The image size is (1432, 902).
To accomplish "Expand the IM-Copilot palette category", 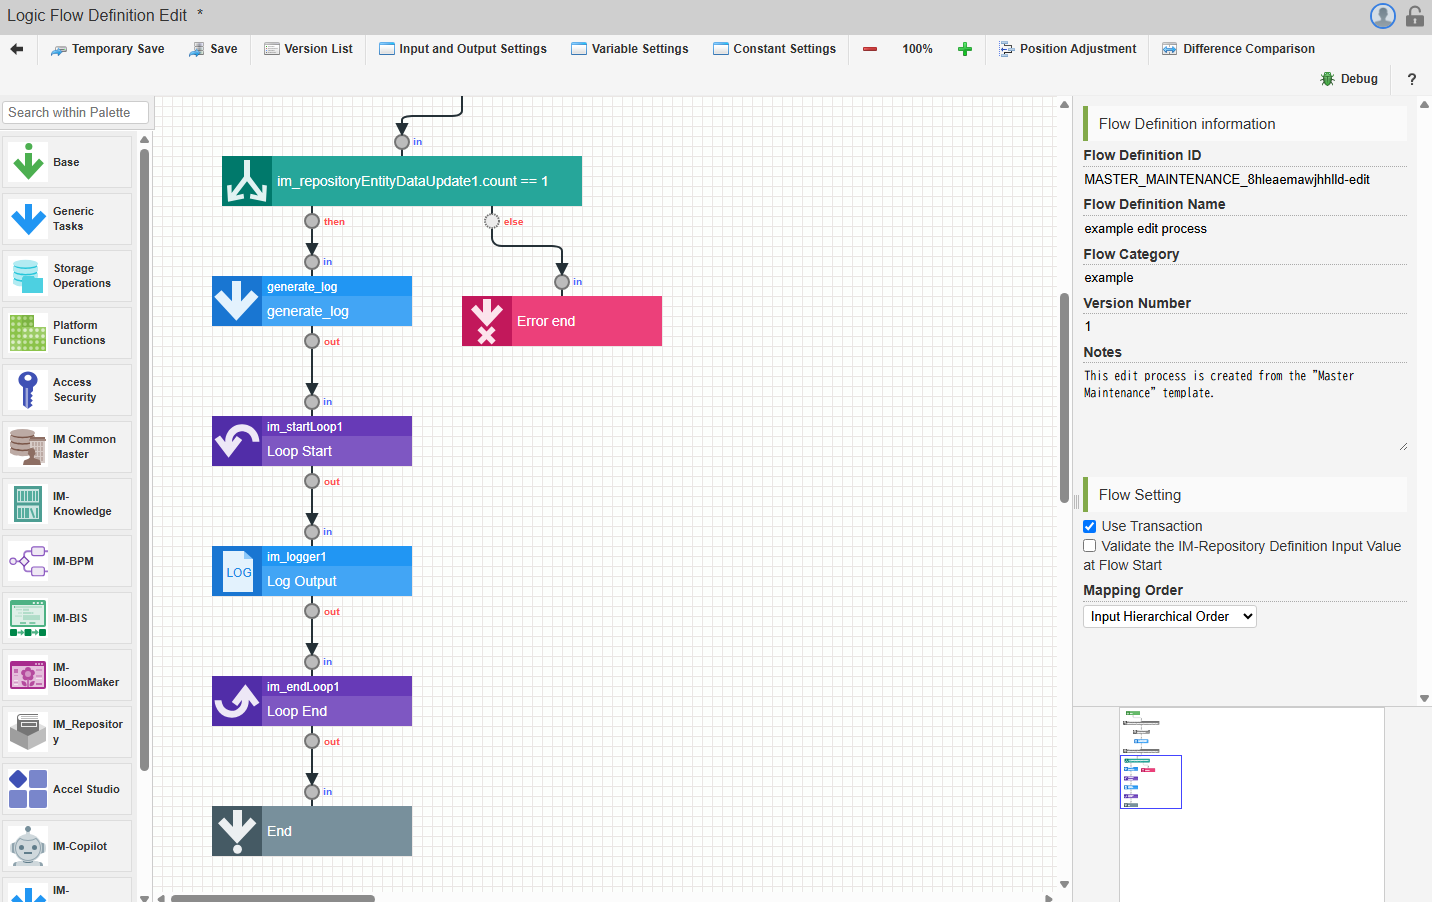I will tap(67, 846).
